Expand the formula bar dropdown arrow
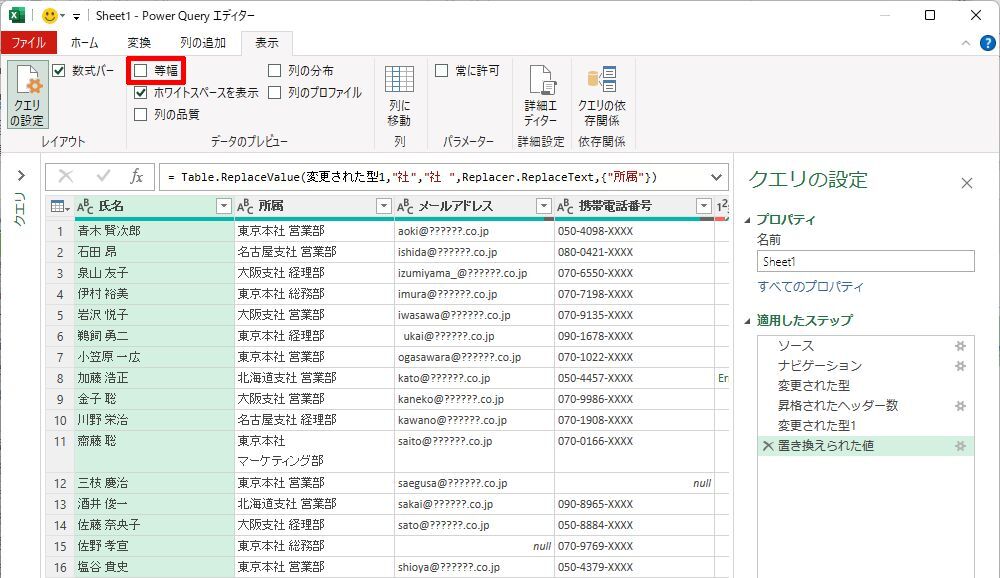 (x=716, y=176)
